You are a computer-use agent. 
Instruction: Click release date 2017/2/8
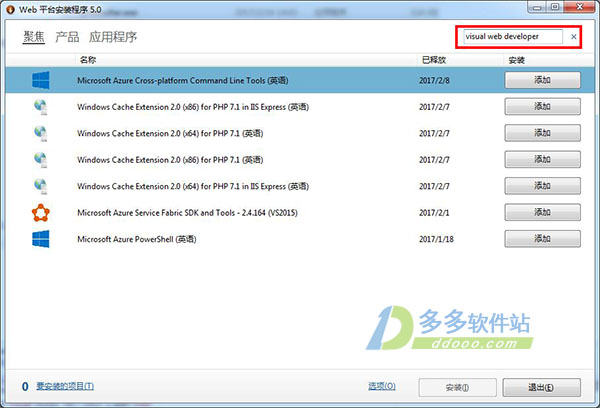[434, 81]
